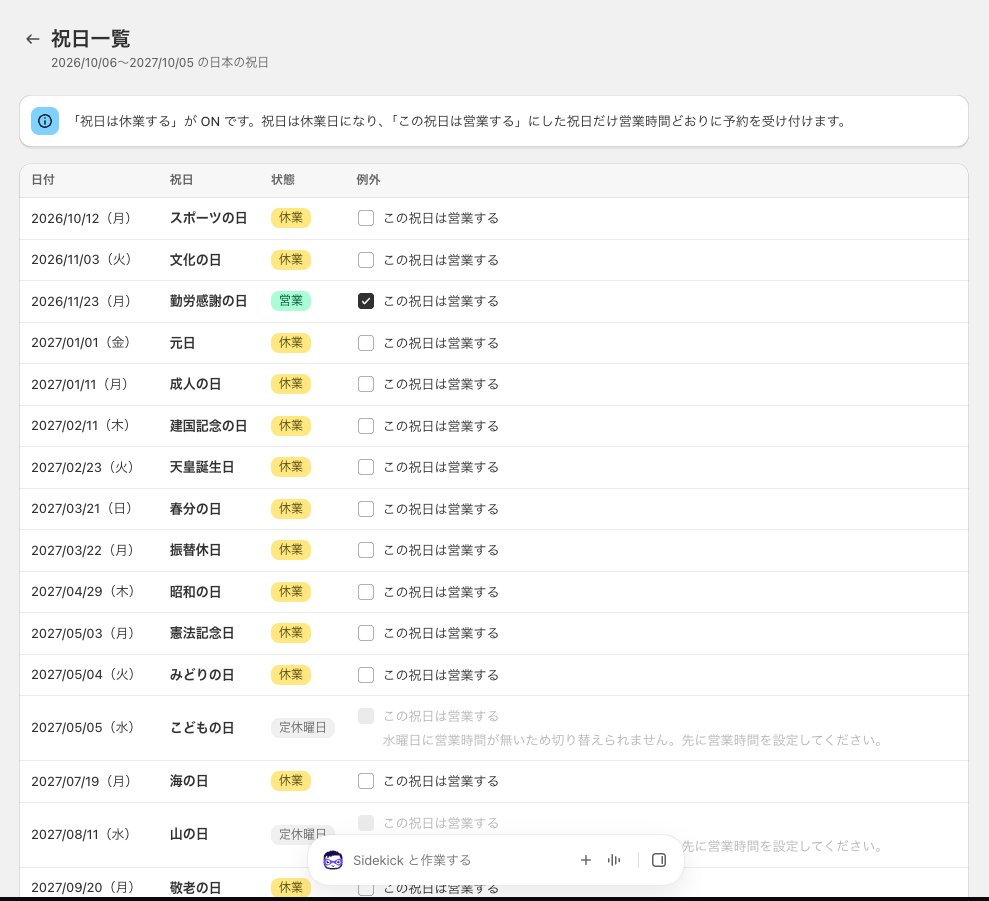
Task: Click the 日付 column header
Action: point(43,180)
